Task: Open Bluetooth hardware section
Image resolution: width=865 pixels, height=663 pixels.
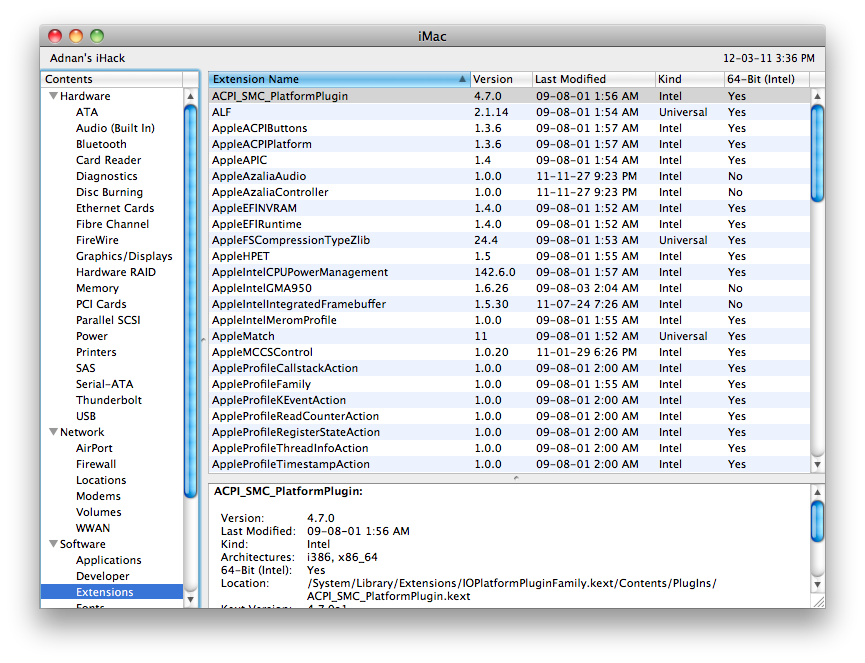Action: 102,144
